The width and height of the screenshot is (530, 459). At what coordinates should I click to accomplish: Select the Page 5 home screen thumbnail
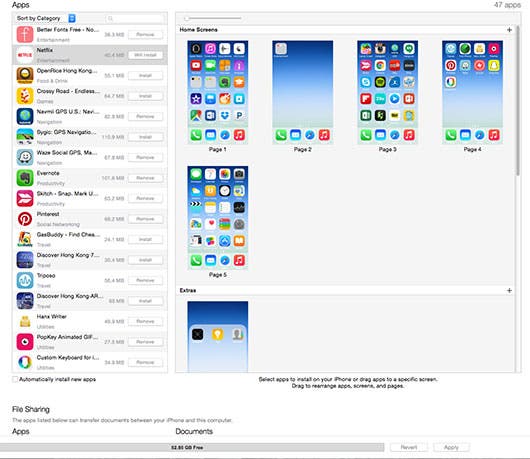[x=218, y=218]
